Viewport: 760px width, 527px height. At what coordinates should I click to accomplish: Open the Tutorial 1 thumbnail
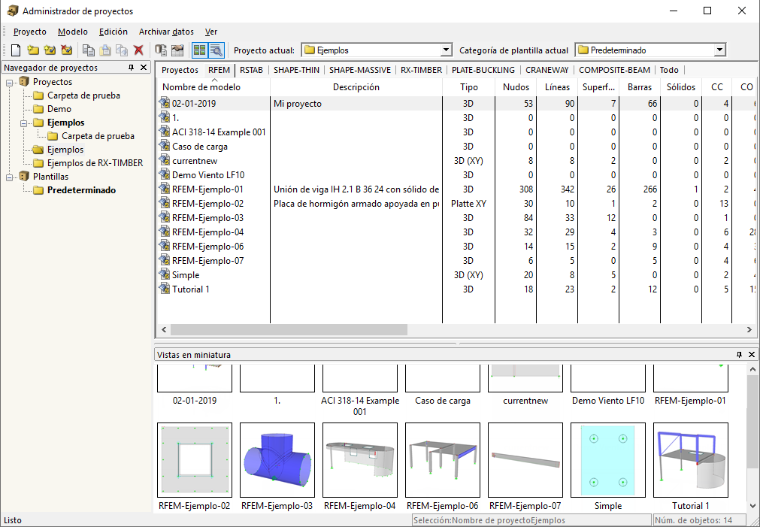click(x=690, y=460)
